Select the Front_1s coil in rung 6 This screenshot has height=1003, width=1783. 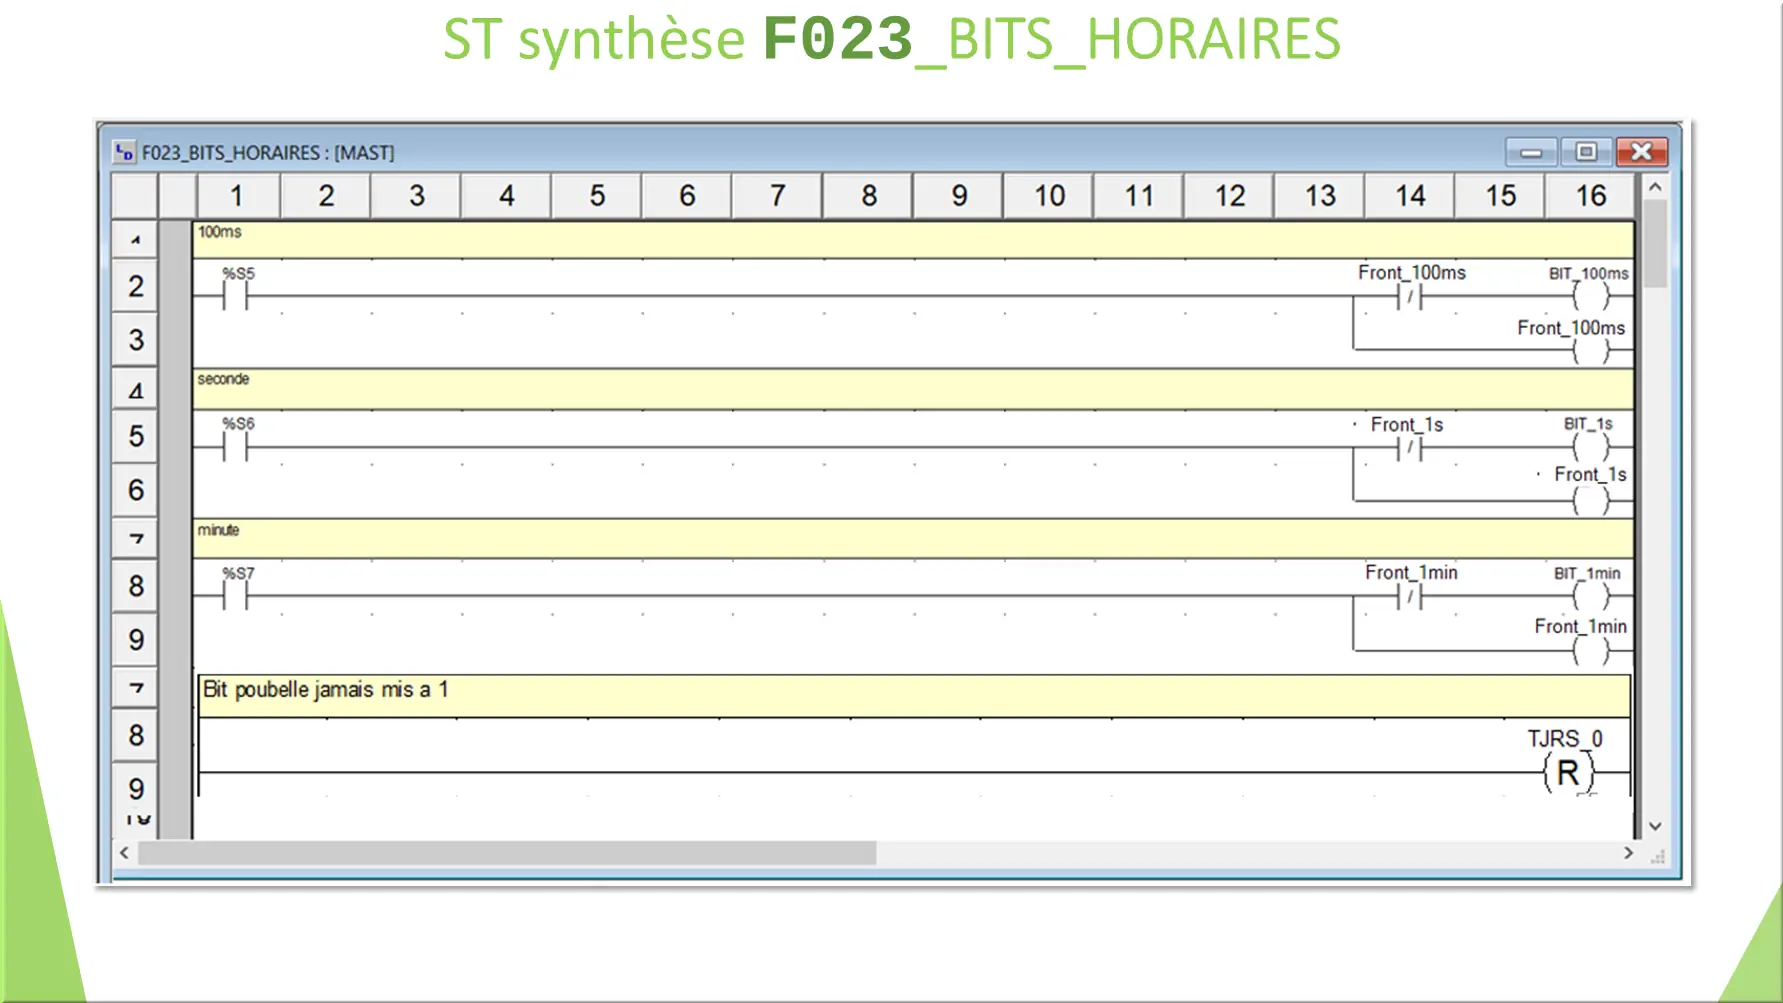click(1590, 500)
